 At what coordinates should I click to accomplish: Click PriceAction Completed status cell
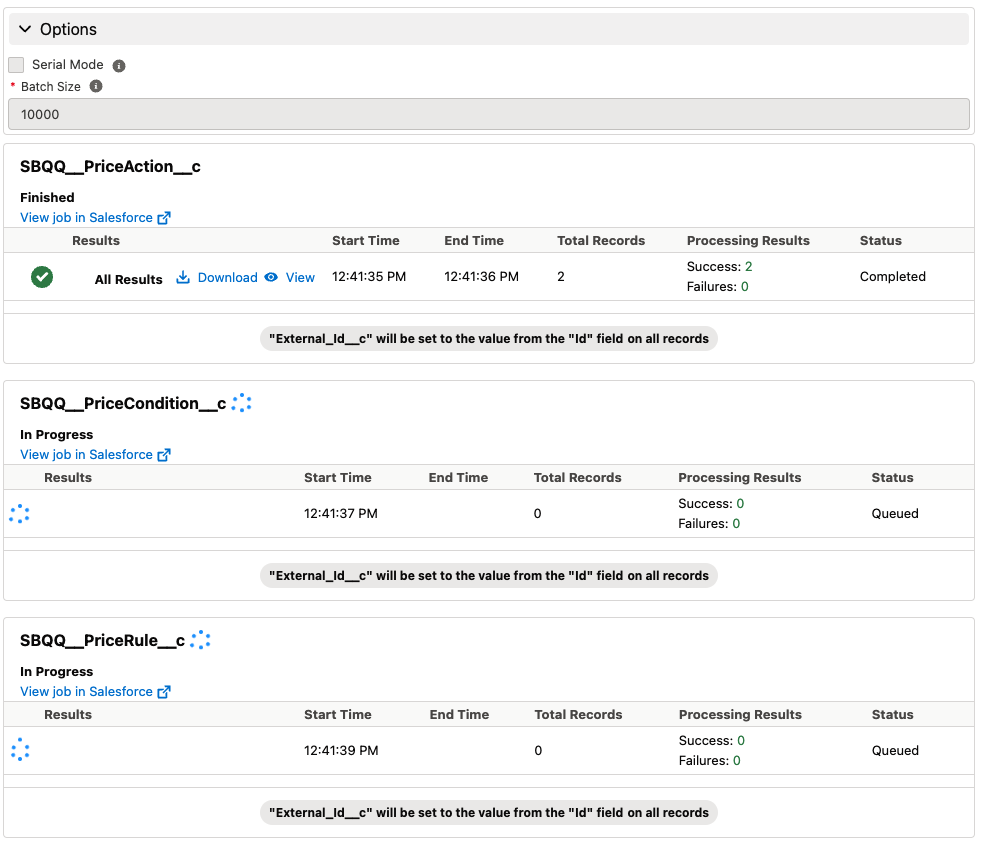892,276
